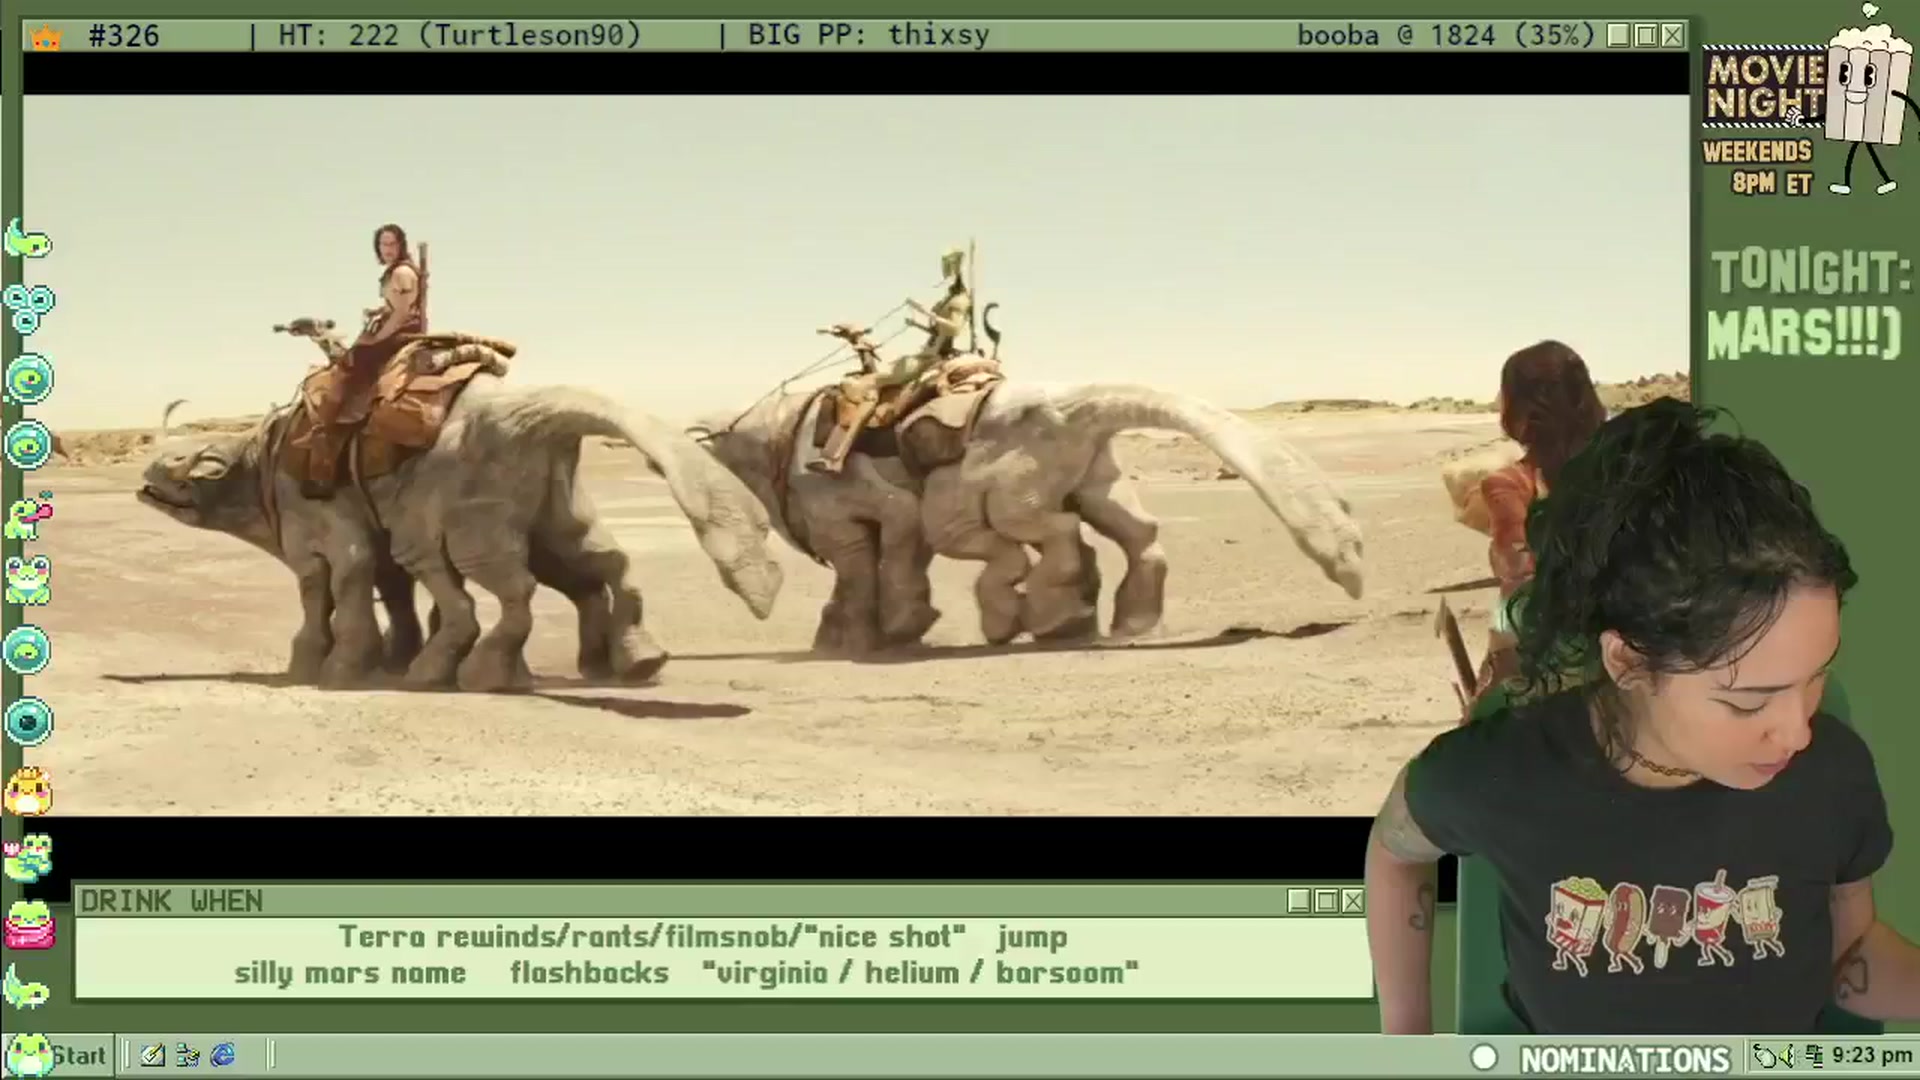Image resolution: width=1920 pixels, height=1080 pixels.
Task: Open the network computers quick launch icon
Action: [x=187, y=1055]
